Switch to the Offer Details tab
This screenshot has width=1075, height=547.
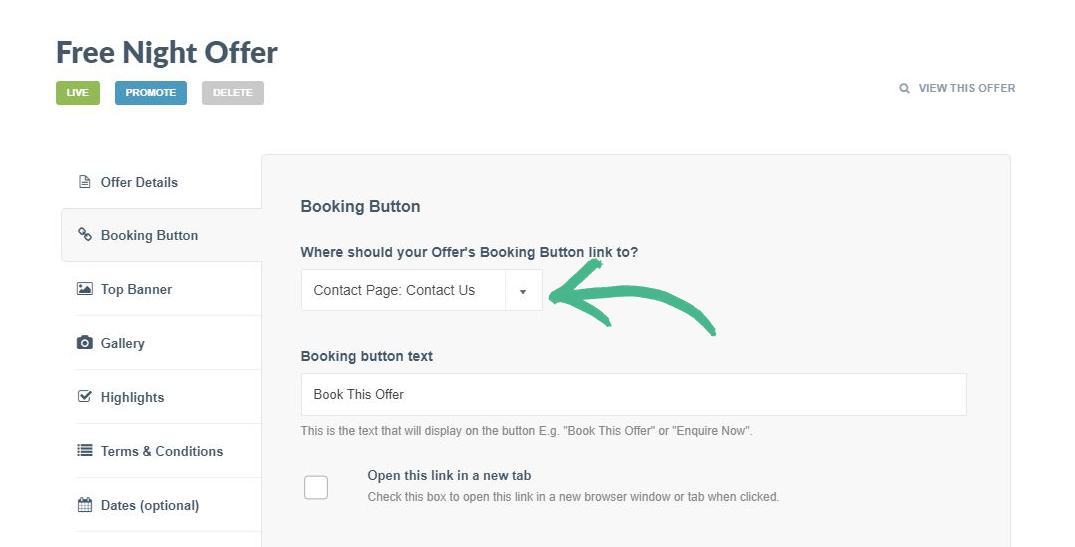tap(139, 182)
